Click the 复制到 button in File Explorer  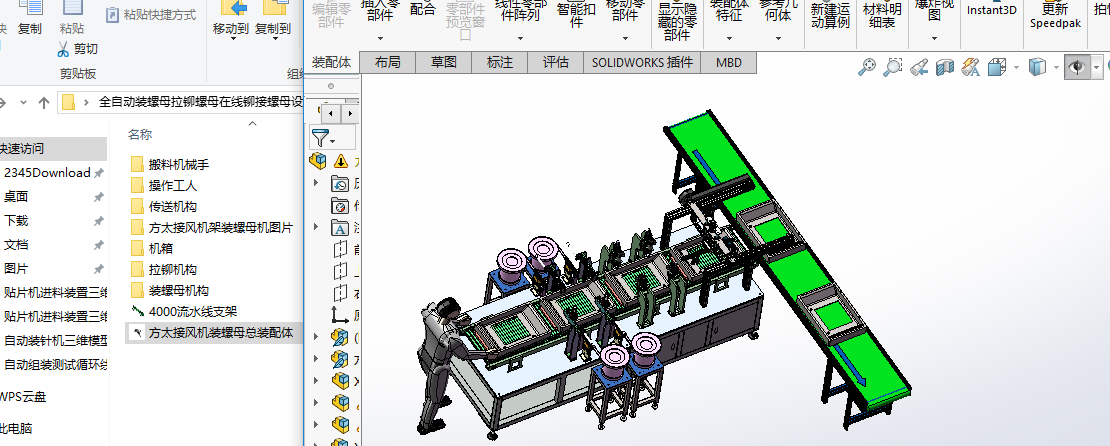(x=273, y=18)
